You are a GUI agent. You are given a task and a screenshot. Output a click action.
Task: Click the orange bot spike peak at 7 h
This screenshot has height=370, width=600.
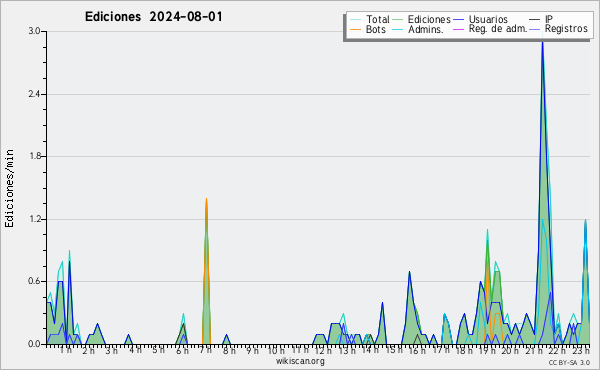206,199
